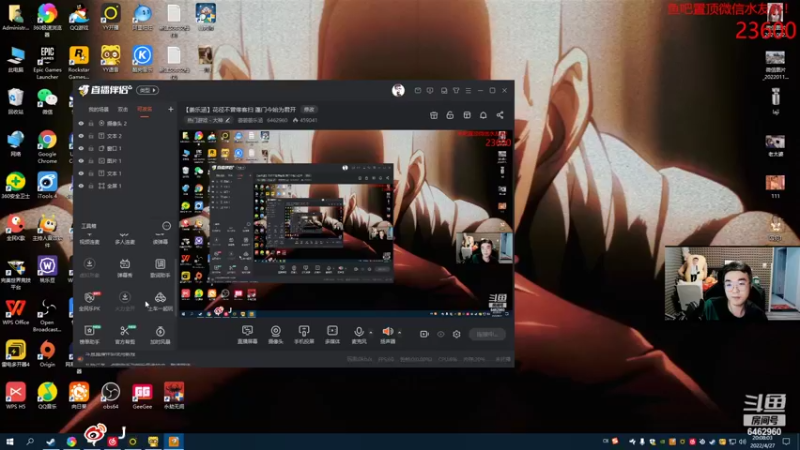800x450 pixels.
Task: Open the 视频连麦 tool
Action: 89,239
